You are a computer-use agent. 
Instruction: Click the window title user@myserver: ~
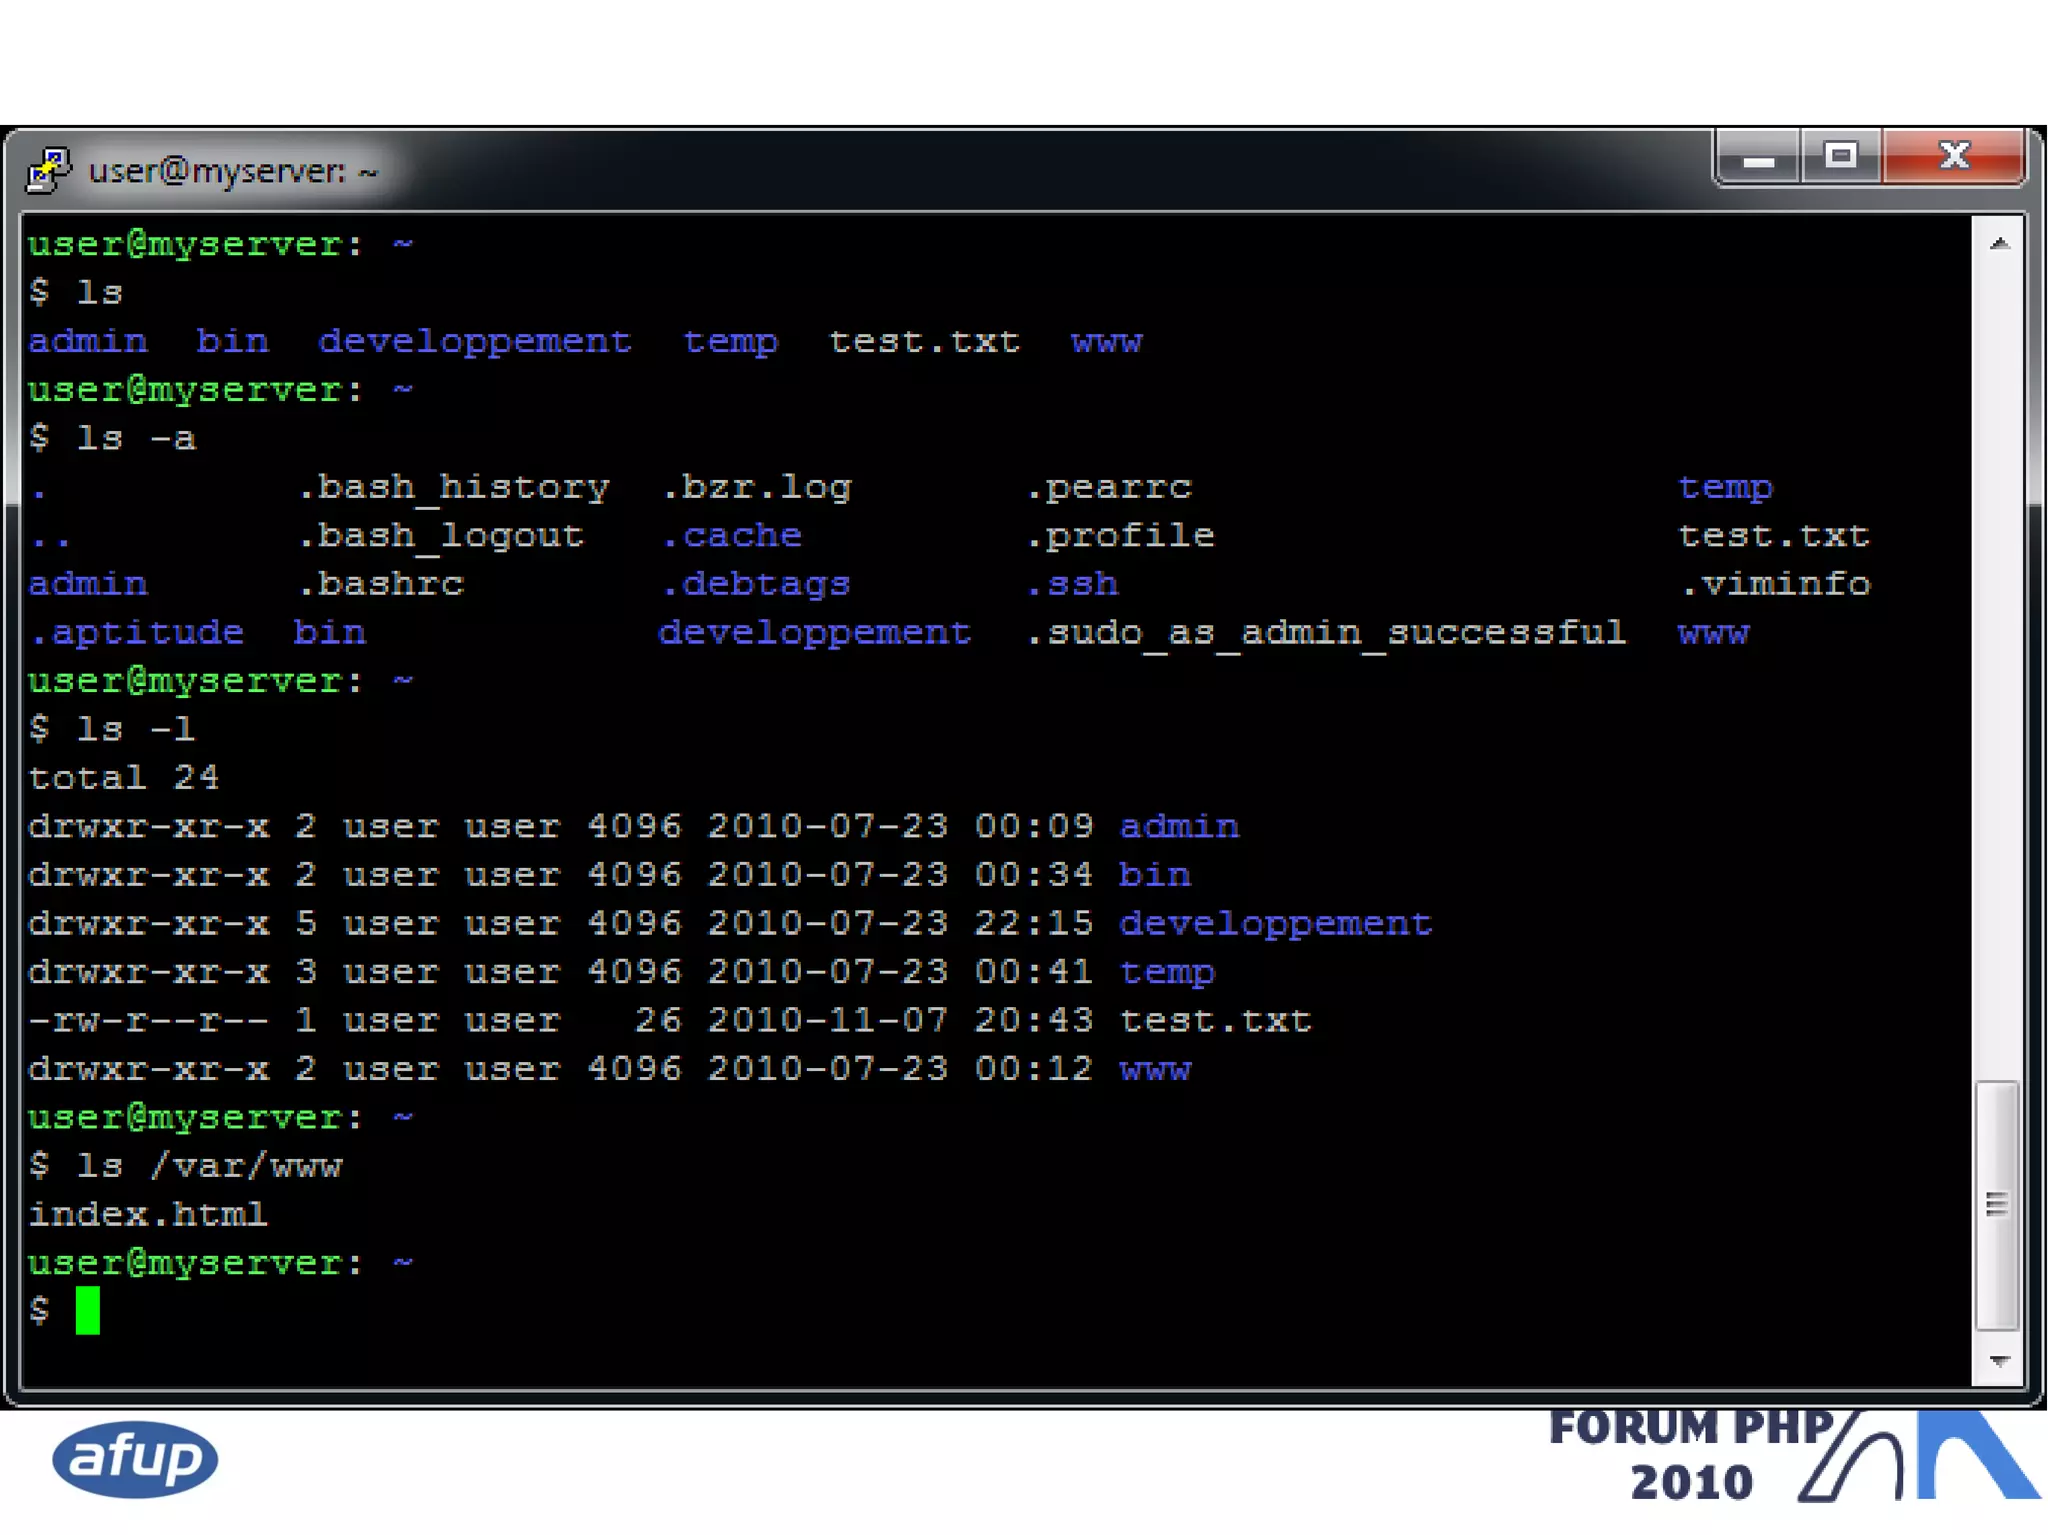[233, 172]
